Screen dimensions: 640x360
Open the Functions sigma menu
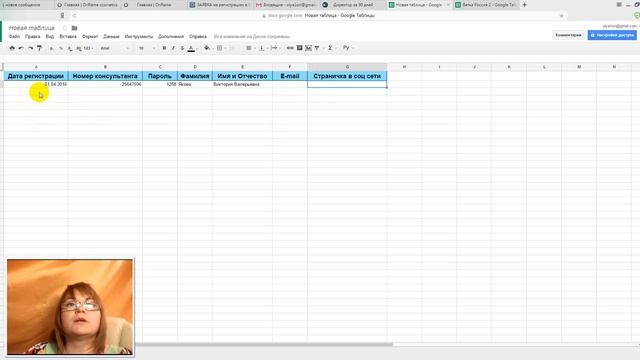coord(331,48)
